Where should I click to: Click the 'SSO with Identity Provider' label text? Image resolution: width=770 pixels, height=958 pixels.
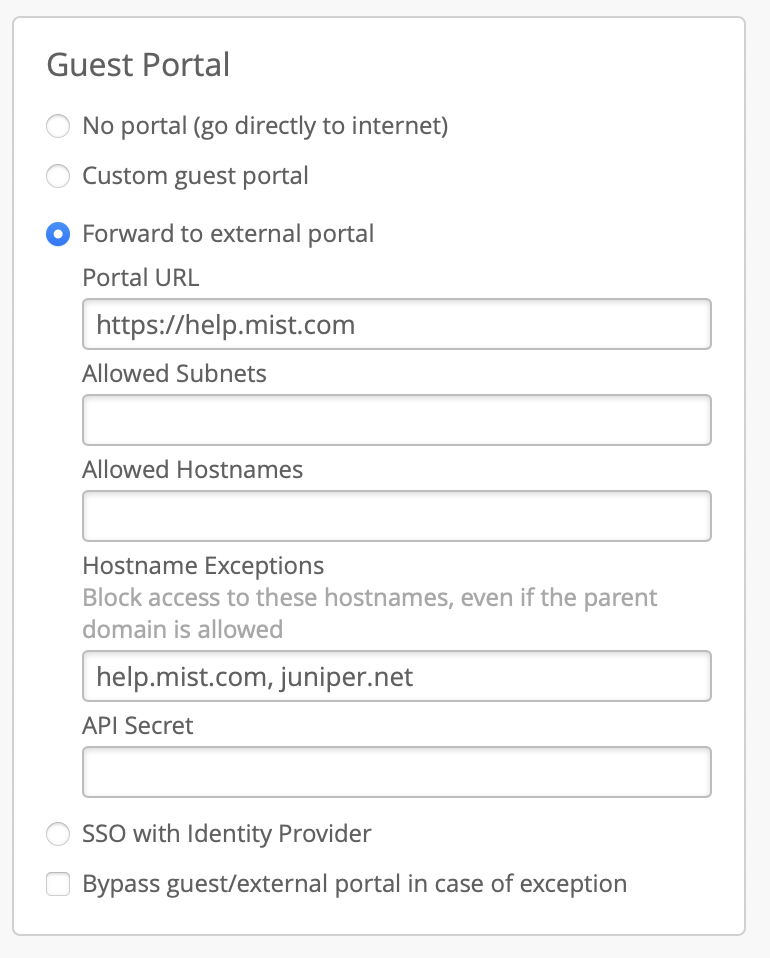click(x=226, y=834)
